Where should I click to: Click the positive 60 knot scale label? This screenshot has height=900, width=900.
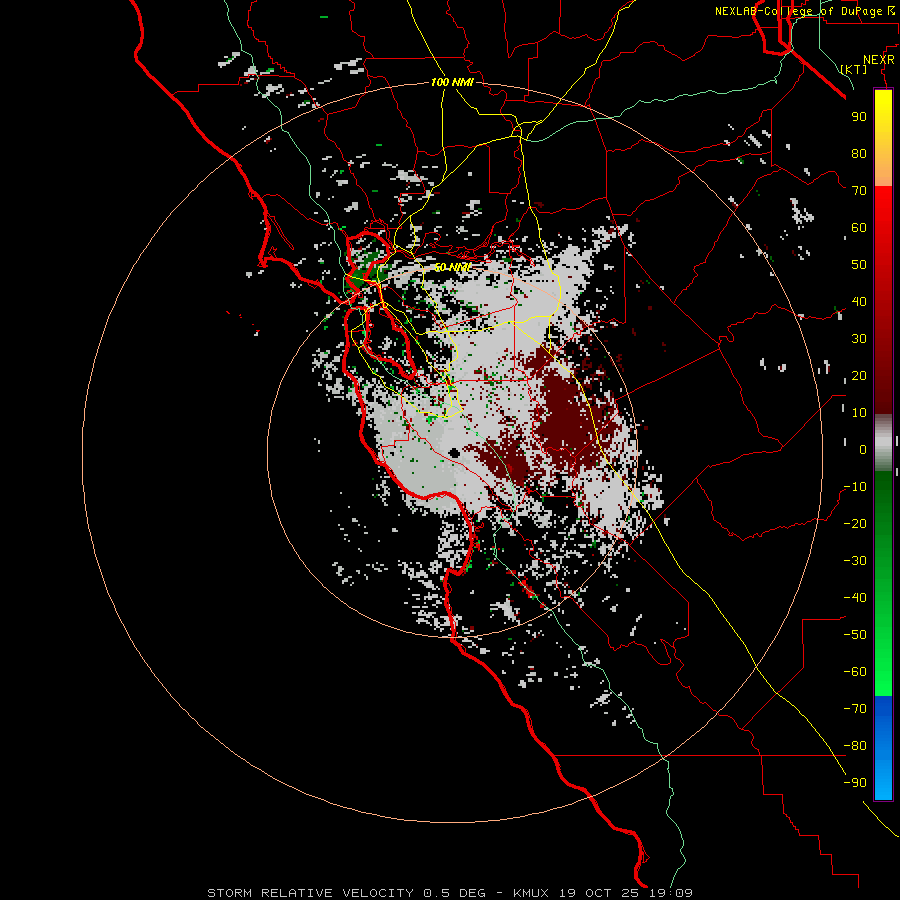point(859,227)
